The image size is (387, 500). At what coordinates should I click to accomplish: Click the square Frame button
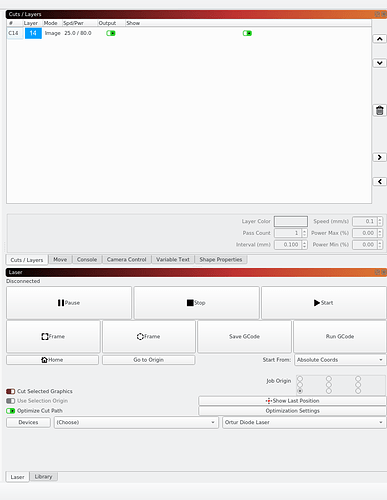tap(53, 336)
